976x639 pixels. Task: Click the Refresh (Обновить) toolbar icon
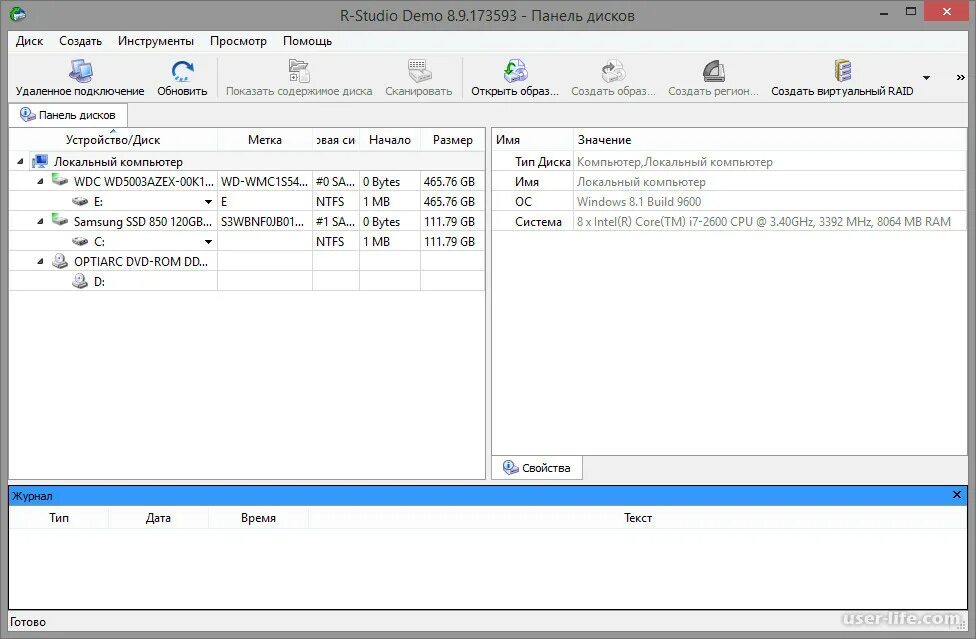tap(182, 71)
